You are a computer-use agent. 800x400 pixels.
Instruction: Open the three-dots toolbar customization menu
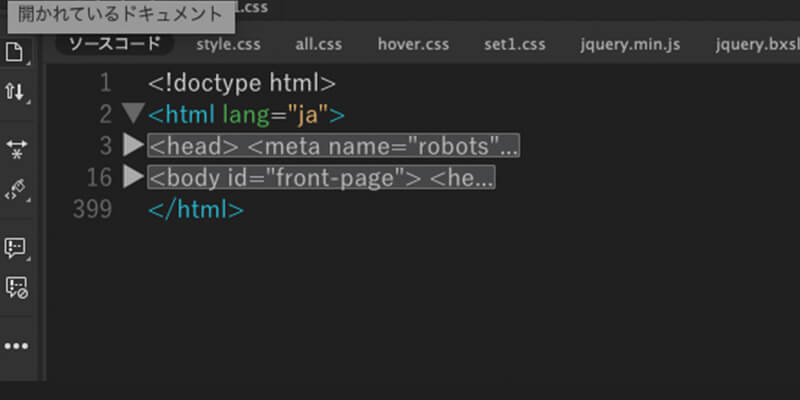[16, 346]
